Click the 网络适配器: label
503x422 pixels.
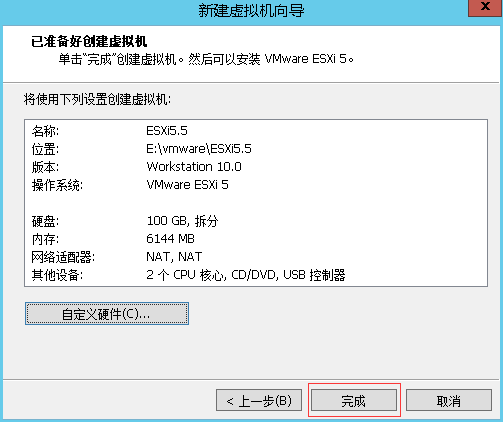click(63, 257)
